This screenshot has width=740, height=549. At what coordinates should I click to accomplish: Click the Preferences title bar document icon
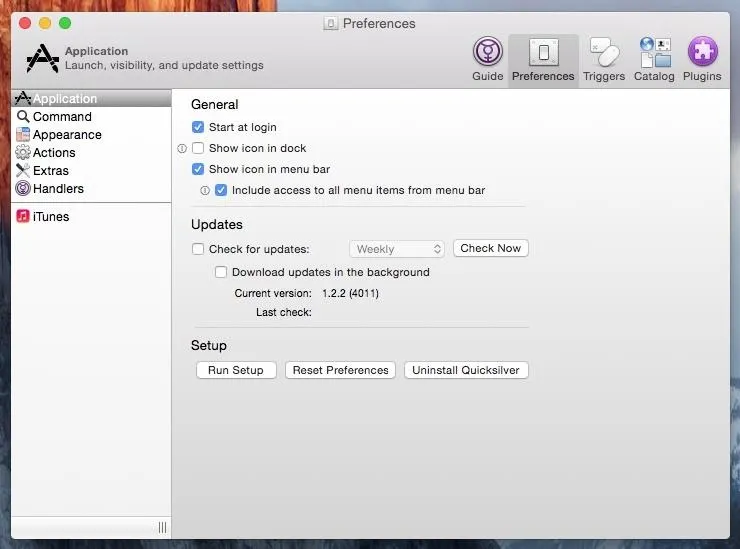(x=331, y=24)
